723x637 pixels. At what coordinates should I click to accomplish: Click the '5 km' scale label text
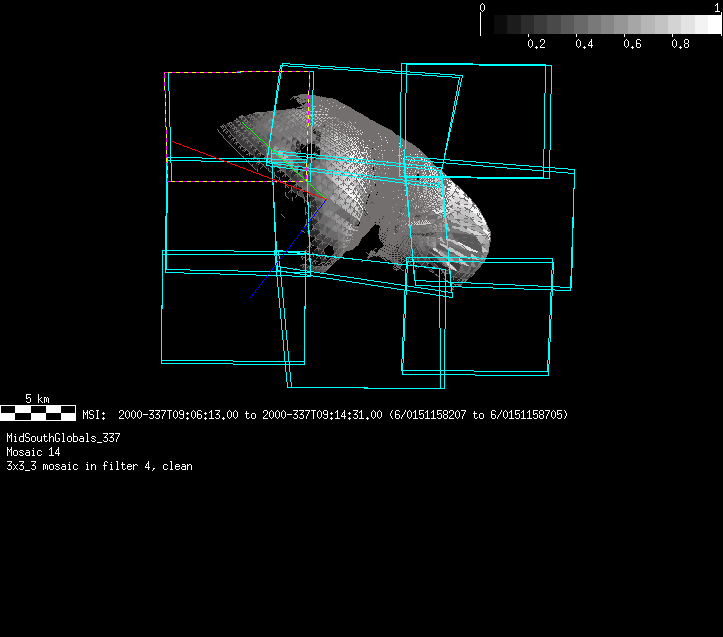37,399
